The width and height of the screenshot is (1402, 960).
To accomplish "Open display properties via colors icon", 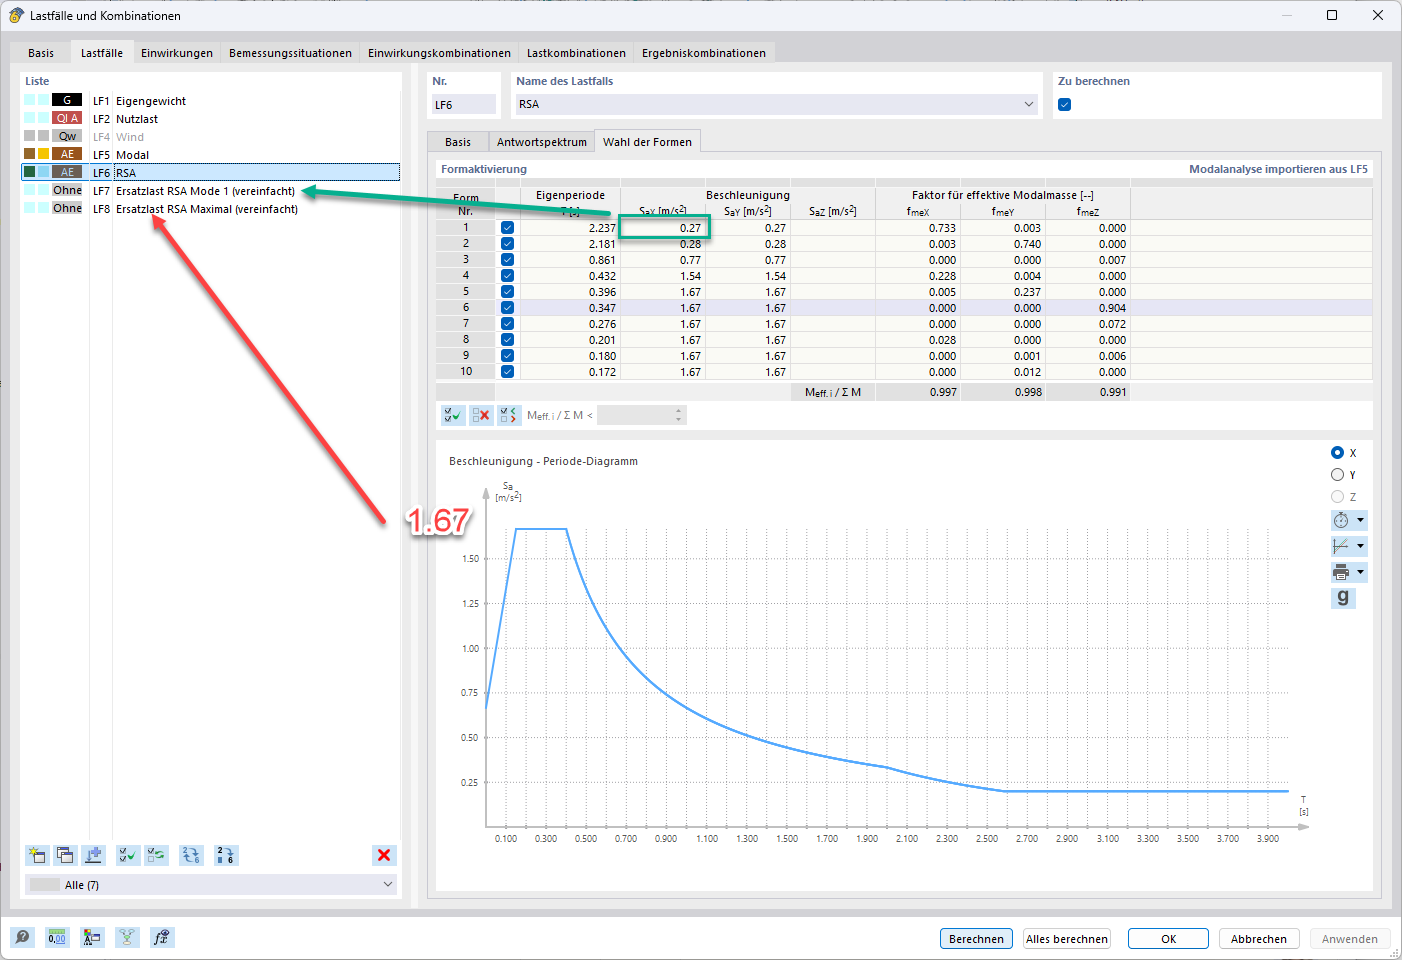I will pos(92,937).
